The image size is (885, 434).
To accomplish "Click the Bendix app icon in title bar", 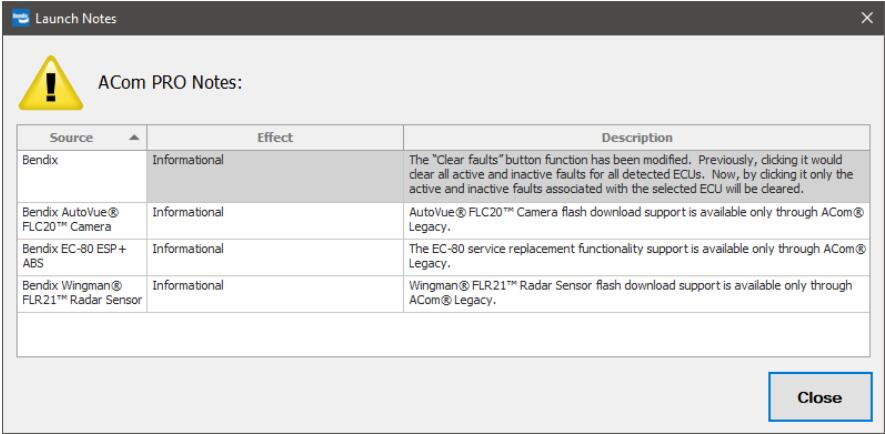I will [x=20, y=18].
